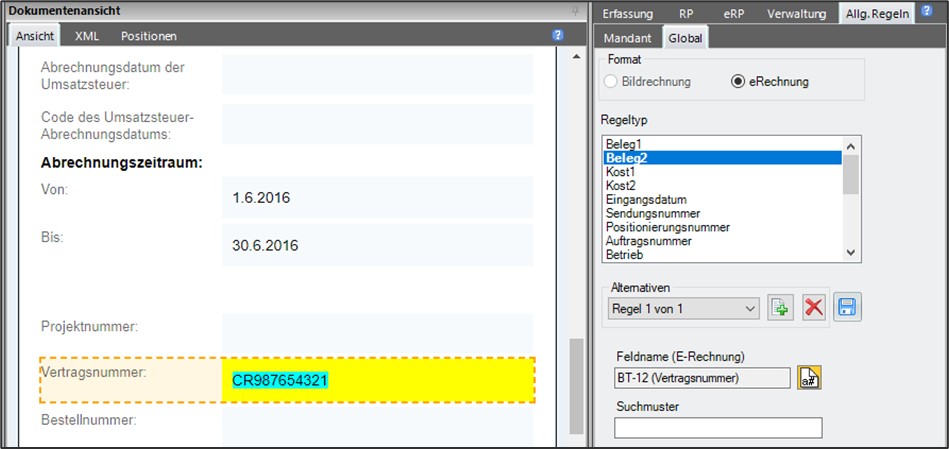
Task: Switch to the XML tab
Action: (87, 36)
